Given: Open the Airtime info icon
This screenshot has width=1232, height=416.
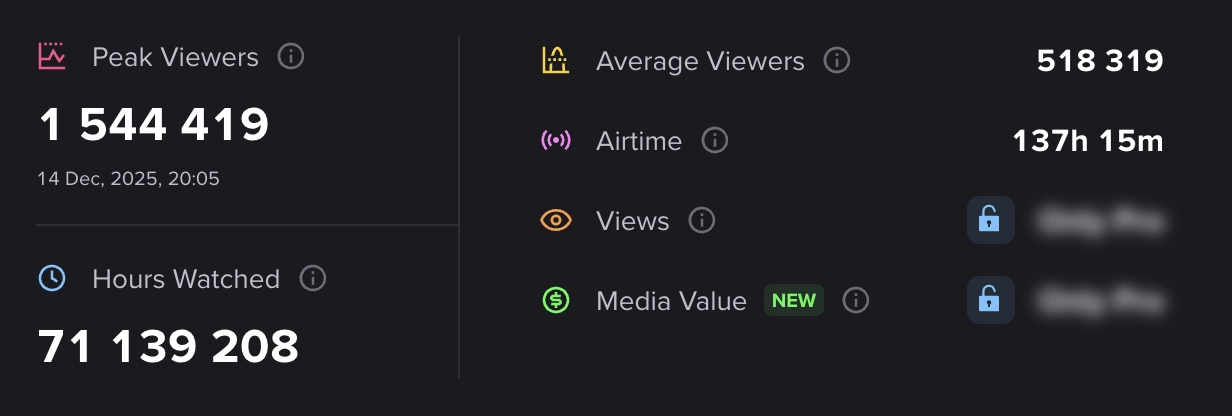Looking at the screenshot, I should (x=715, y=141).
